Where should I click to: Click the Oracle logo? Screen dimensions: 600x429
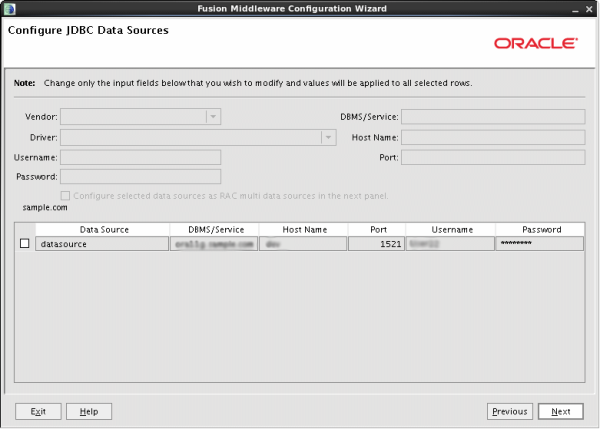click(535, 44)
